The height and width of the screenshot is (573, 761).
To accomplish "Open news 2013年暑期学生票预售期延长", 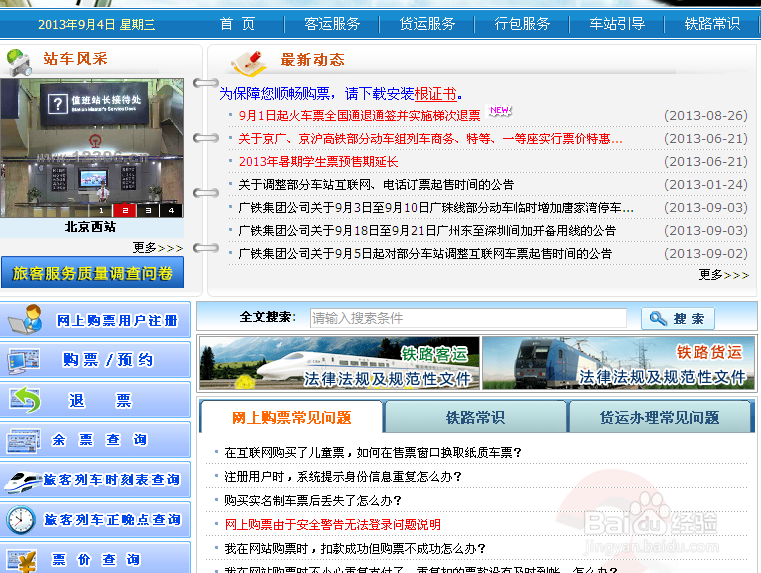I will pos(318,162).
